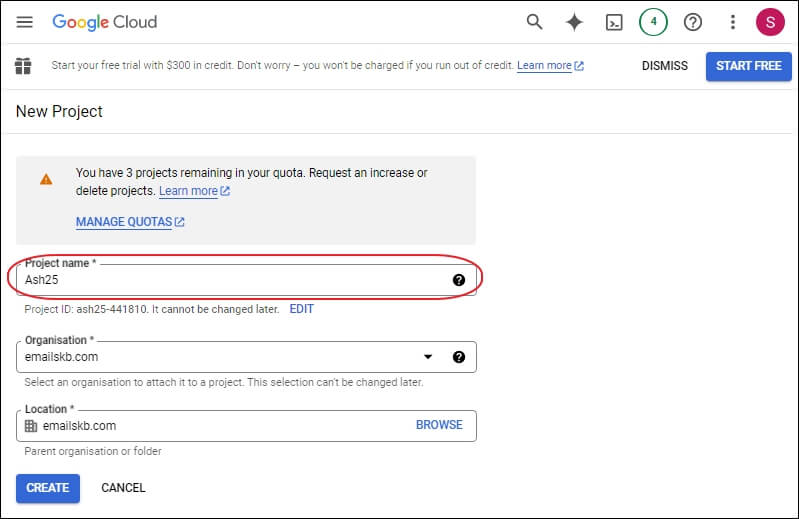Image resolution: width=799 pixels, height=519 pixels.
Task: Click the Location field value emailskb.com
Action: pyautogui.click(x=79, y=426)
